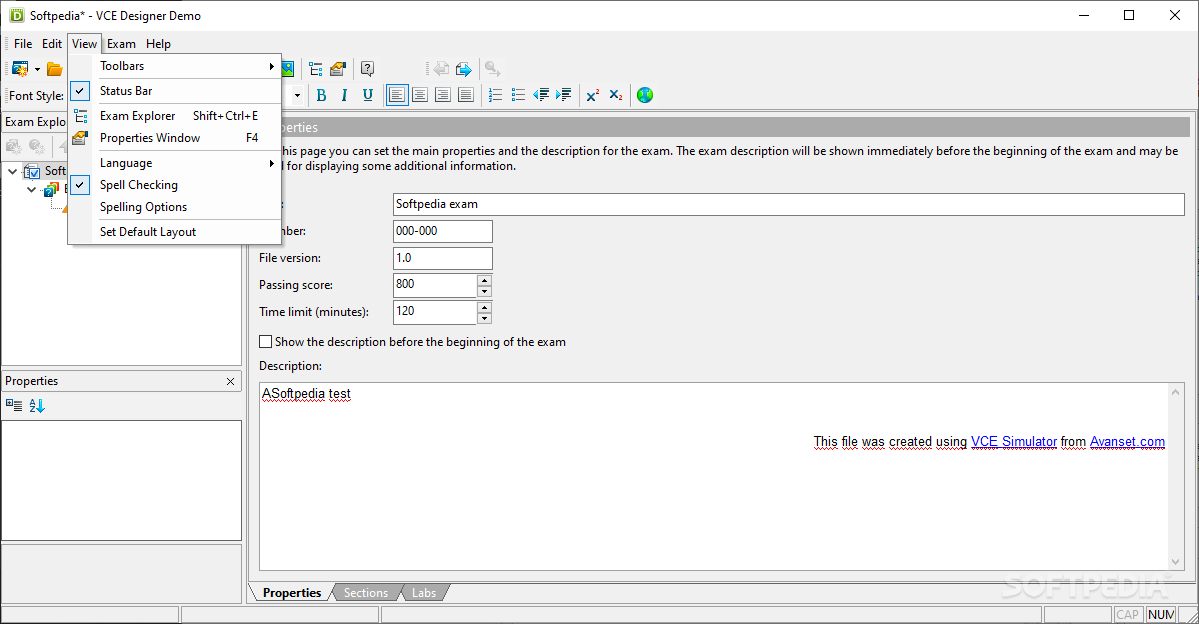Close the Properties panel
The width and height of the screenshot is (1199, 624).
[230, 381]
